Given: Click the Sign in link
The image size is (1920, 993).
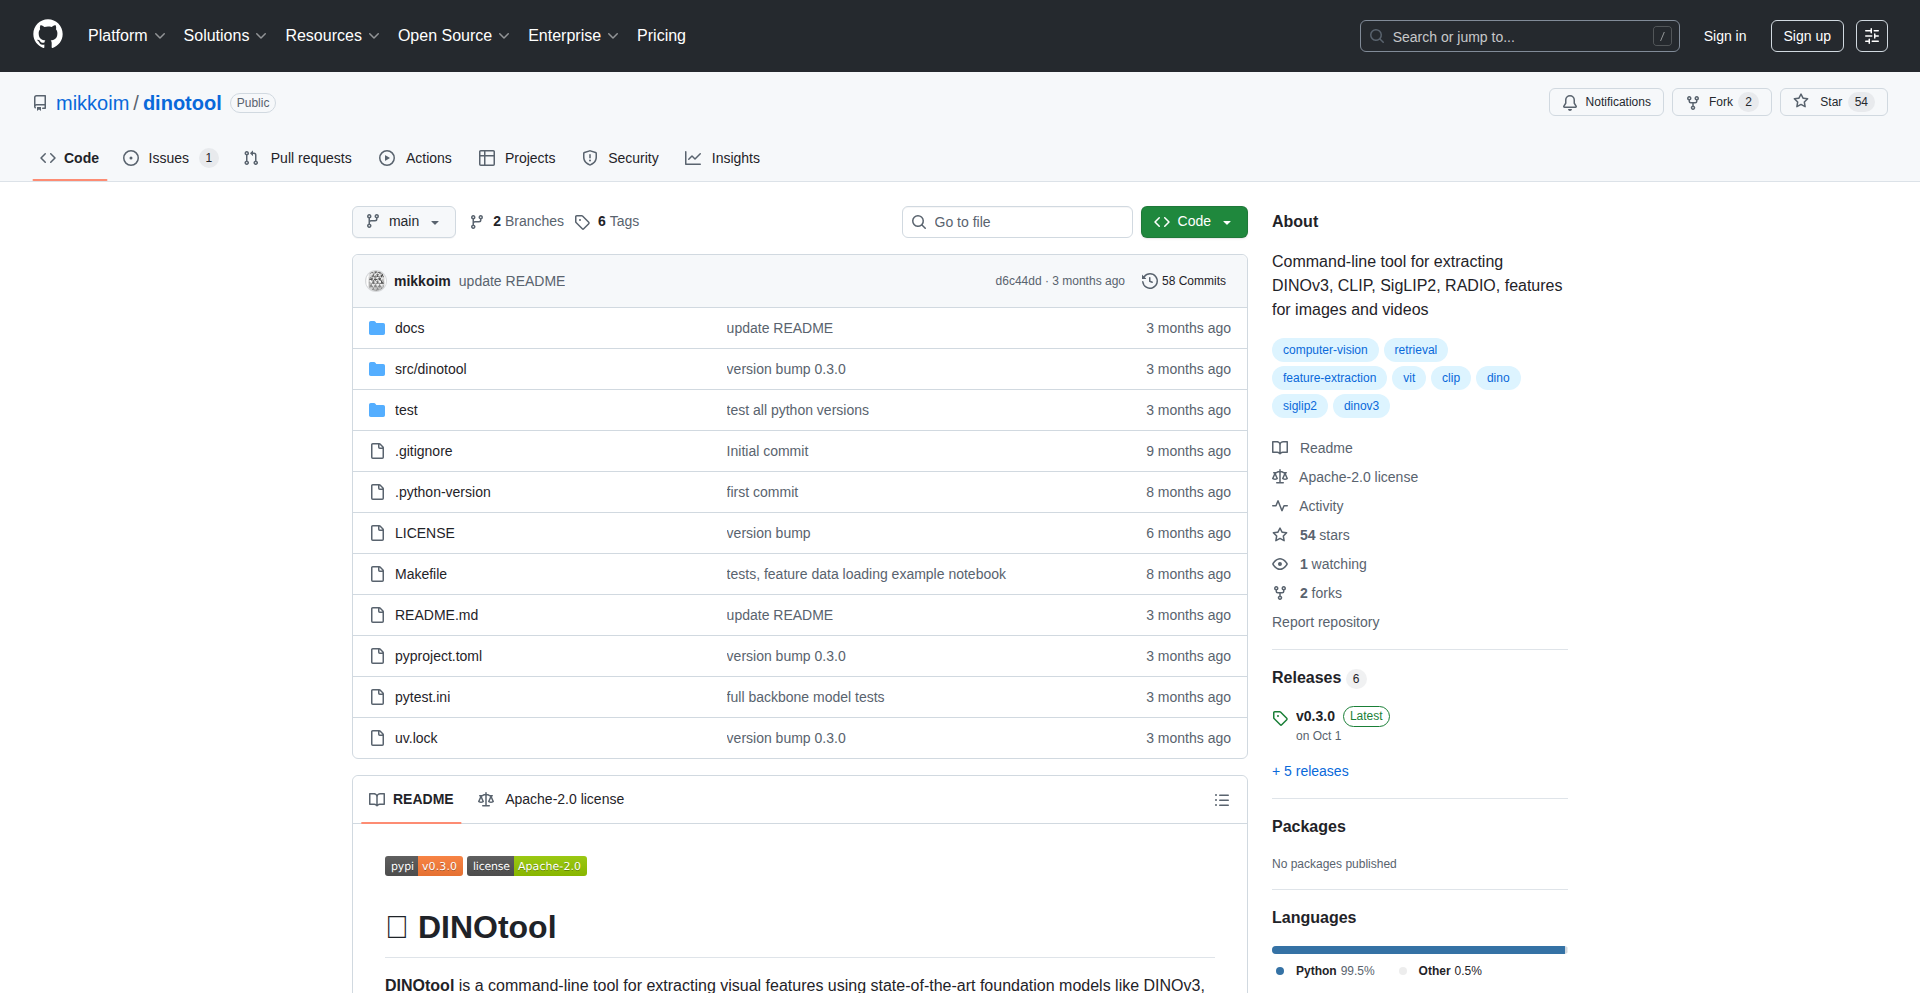Looking at the screenshot, I should (1725, 36).
